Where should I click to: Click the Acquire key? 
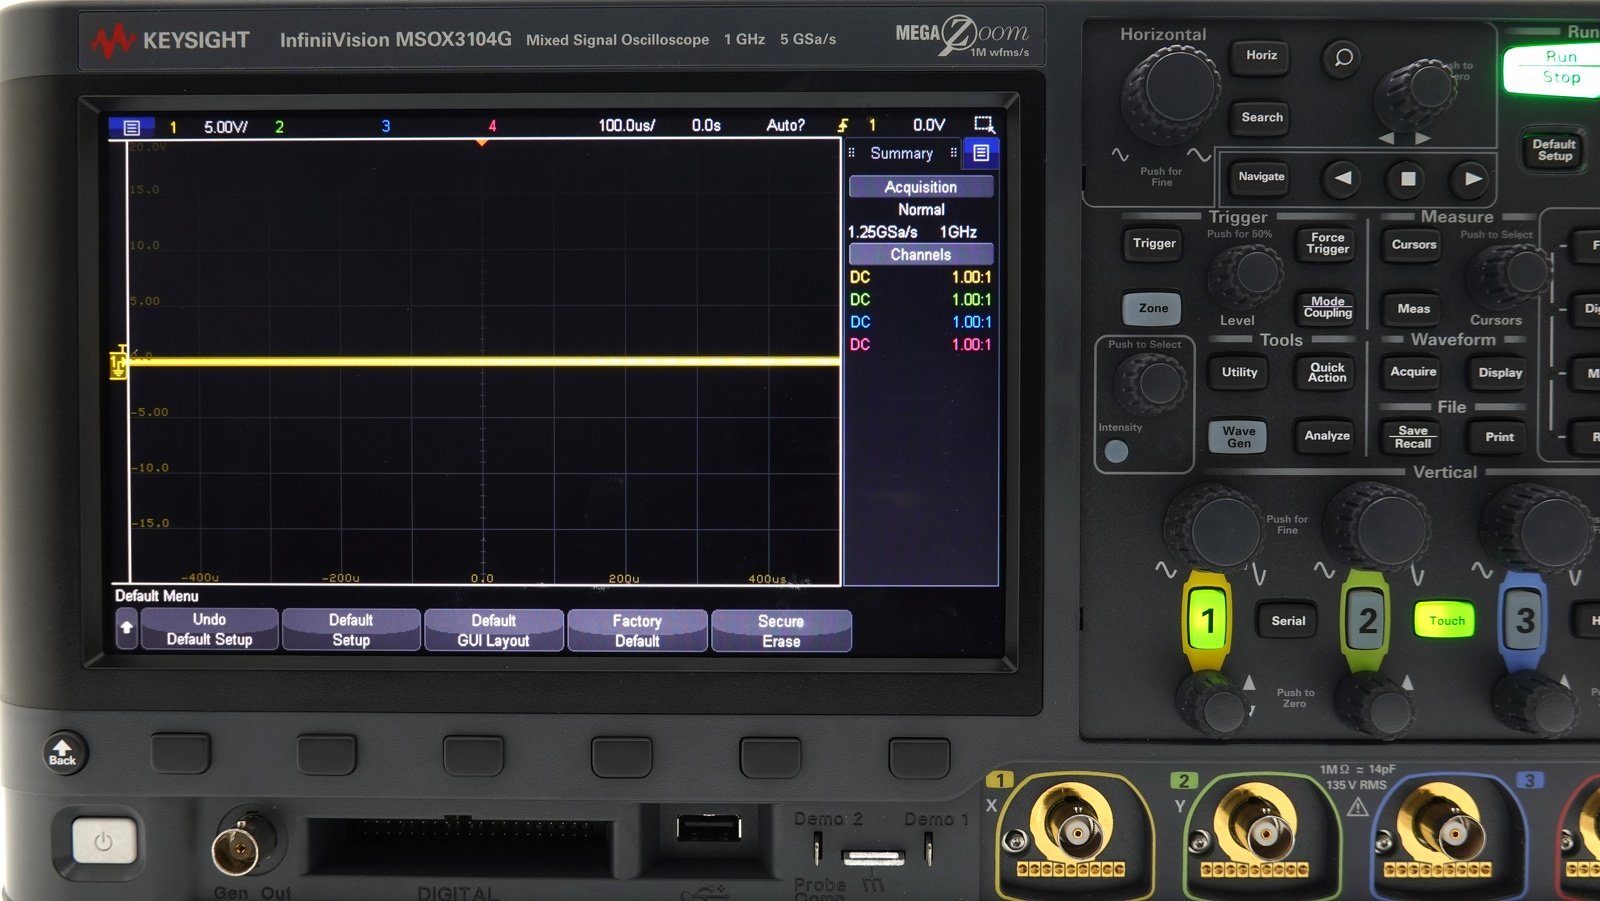[x=1413, y=372]
